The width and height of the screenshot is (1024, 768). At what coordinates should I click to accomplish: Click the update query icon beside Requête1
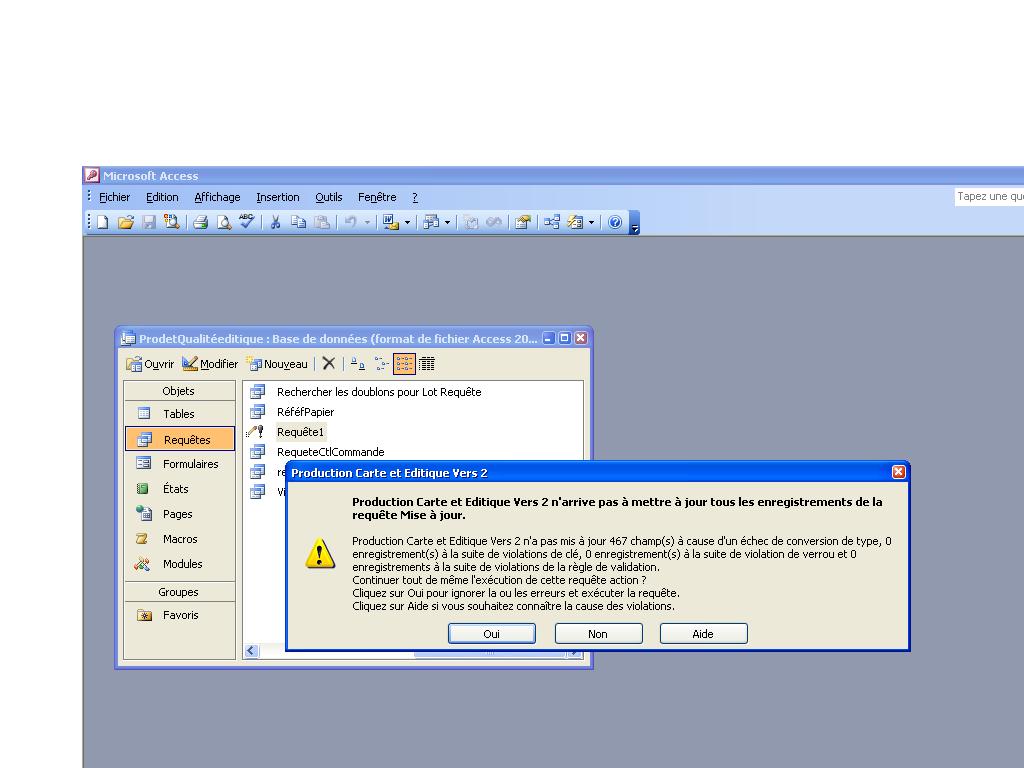point(255,432)
